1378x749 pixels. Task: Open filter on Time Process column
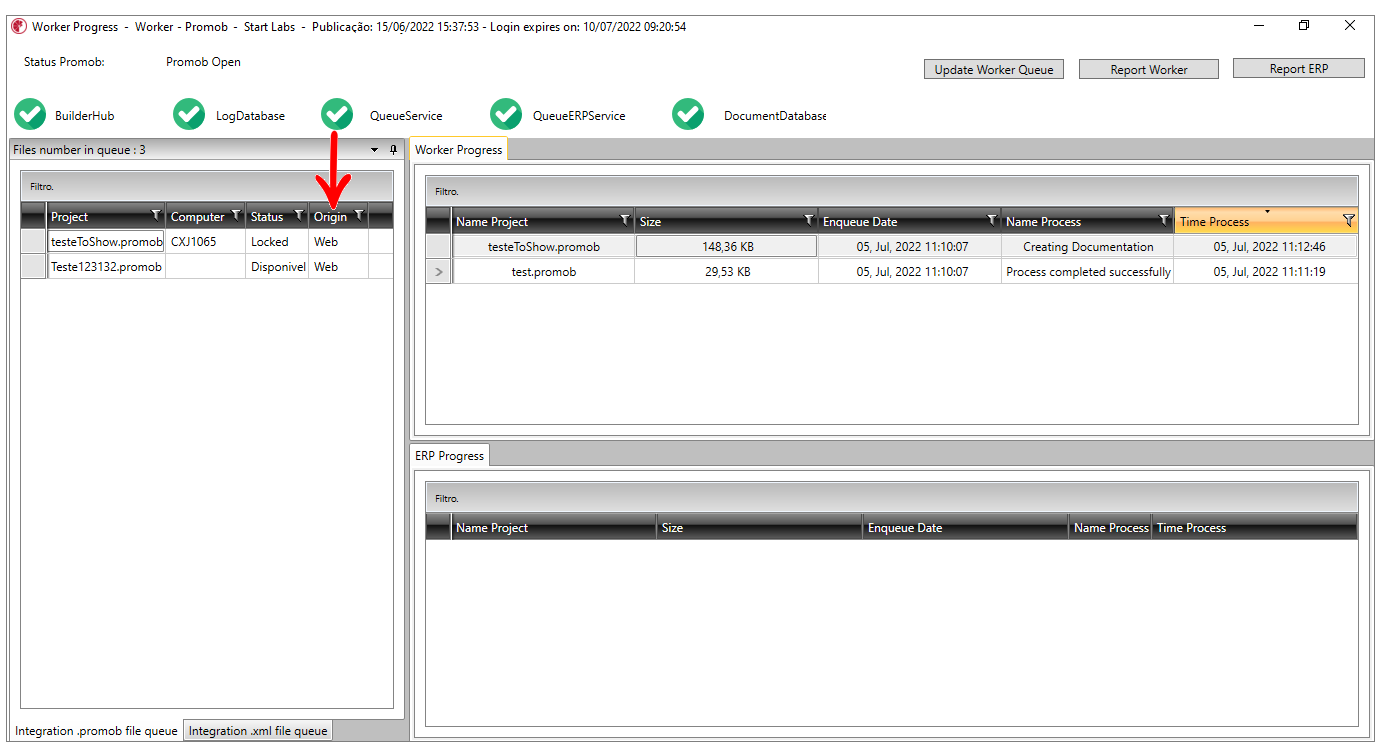[1348, 220]
